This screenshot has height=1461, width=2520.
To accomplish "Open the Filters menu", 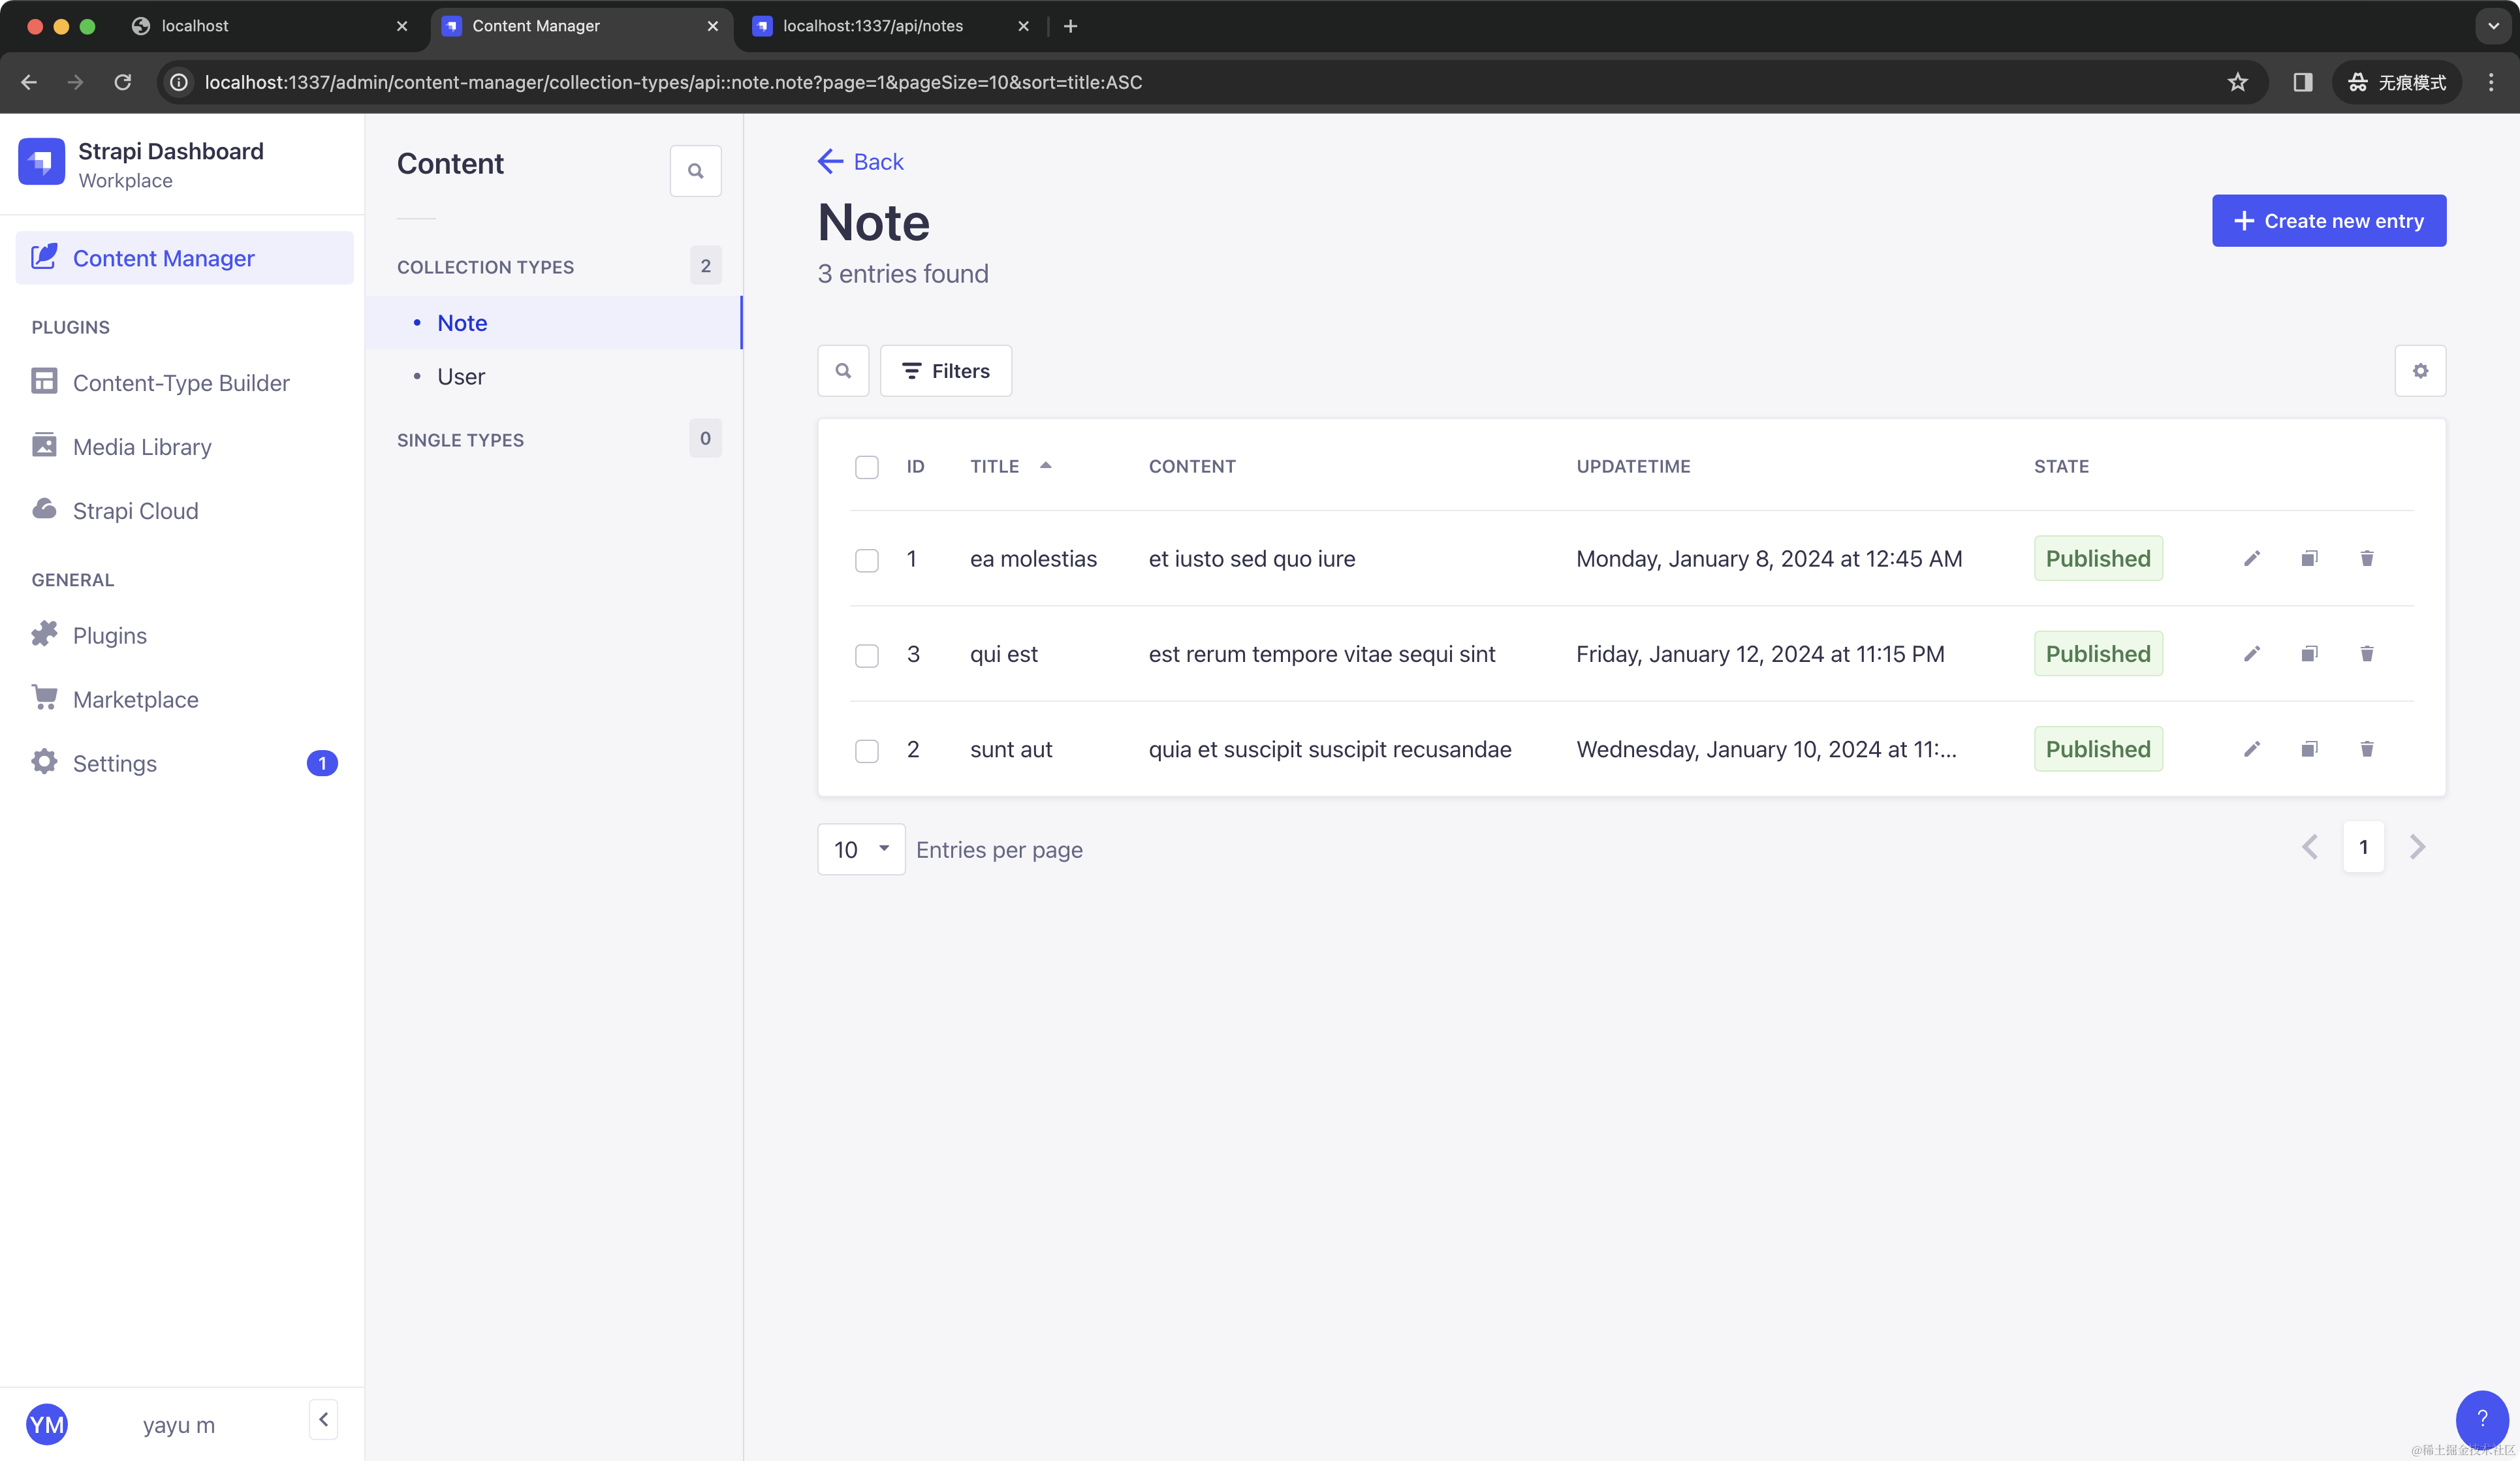I will pyautogui.click(x=945, y=371).
